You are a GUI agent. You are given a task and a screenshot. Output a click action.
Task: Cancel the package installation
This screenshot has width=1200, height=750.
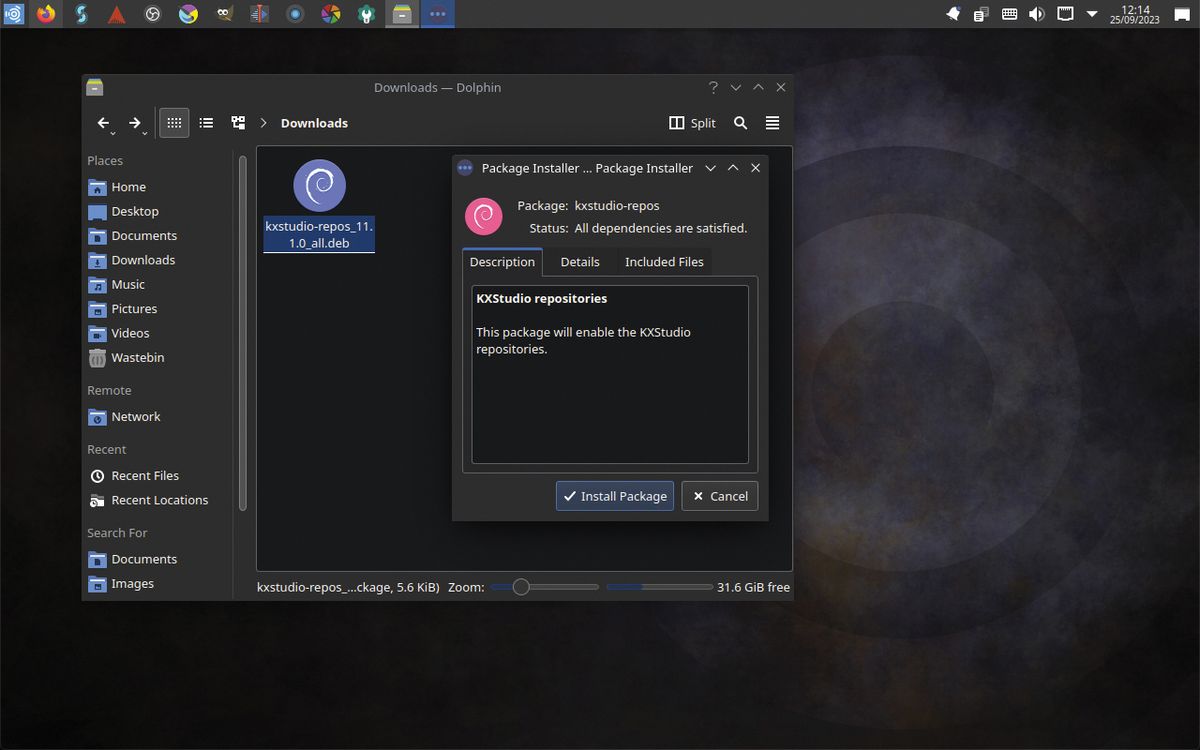tap(719, 495)
